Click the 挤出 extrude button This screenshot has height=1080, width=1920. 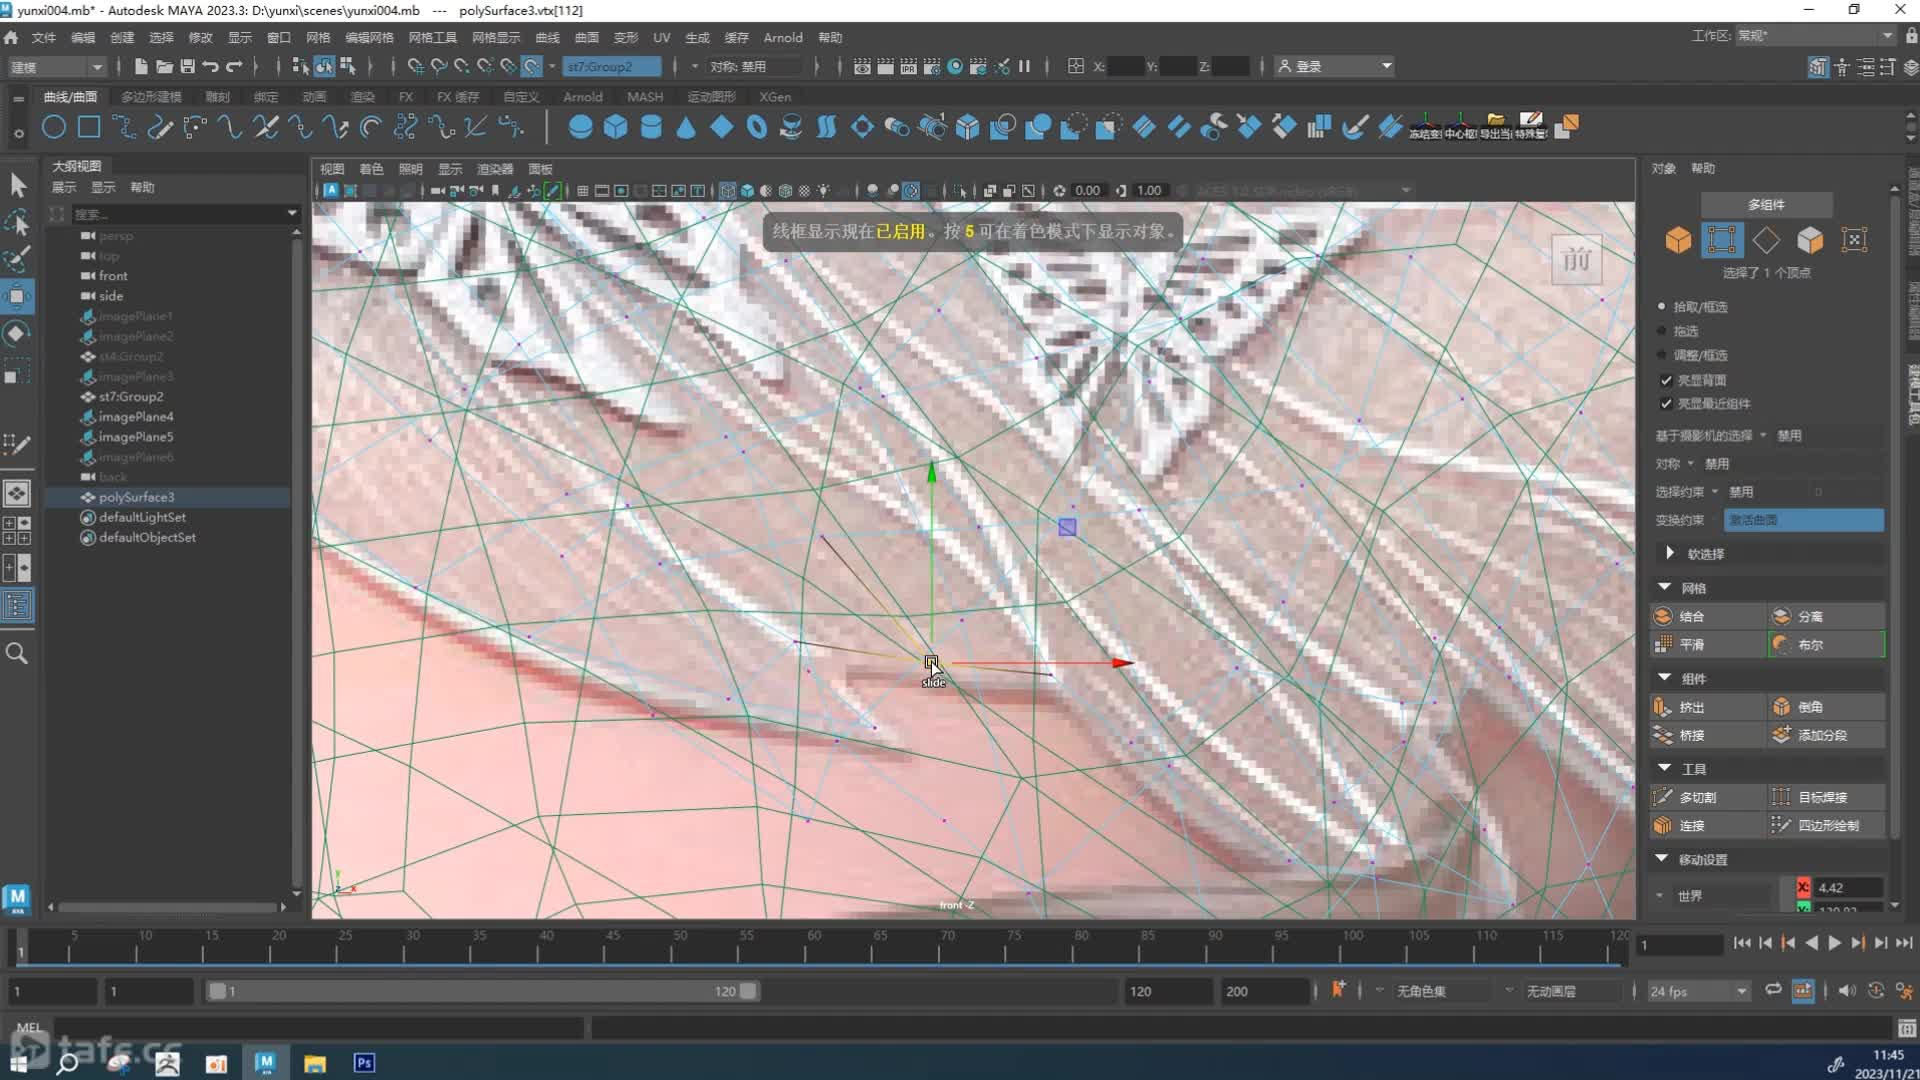click(x=1707, y=706)
